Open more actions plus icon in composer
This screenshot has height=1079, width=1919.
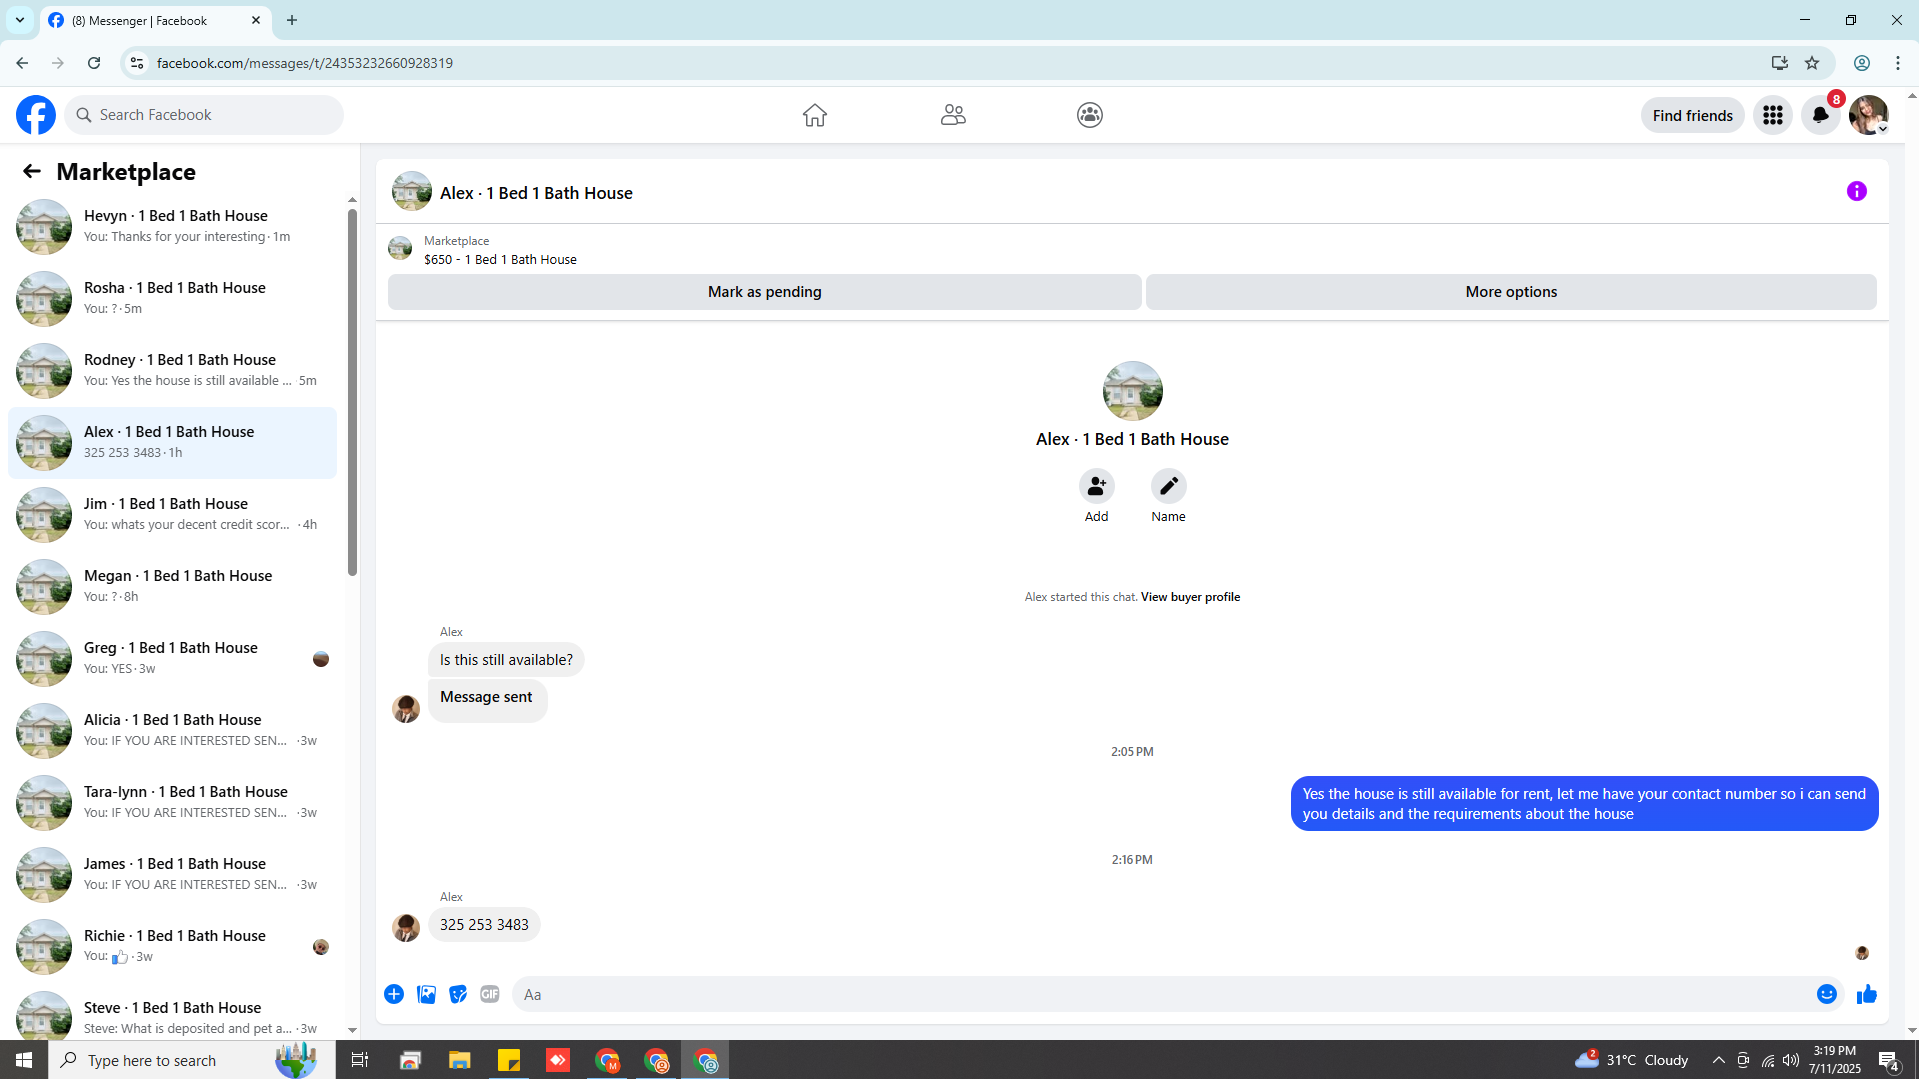point(394,994)
